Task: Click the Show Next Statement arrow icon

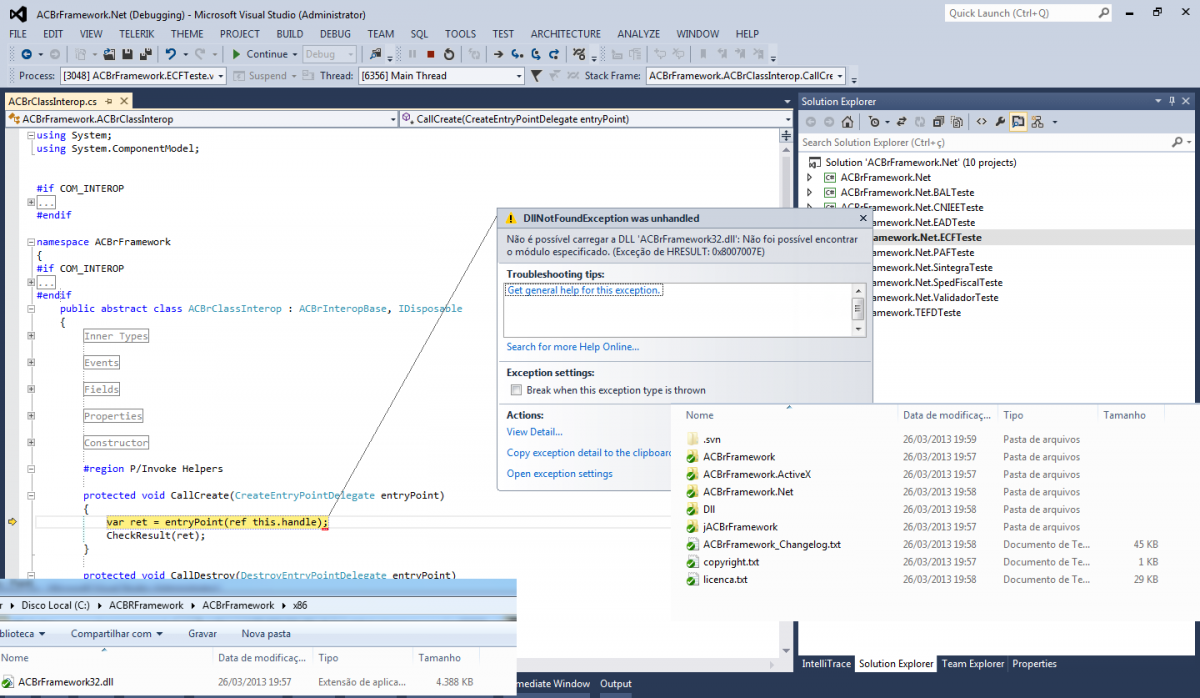Action: (x=498, y=54)
